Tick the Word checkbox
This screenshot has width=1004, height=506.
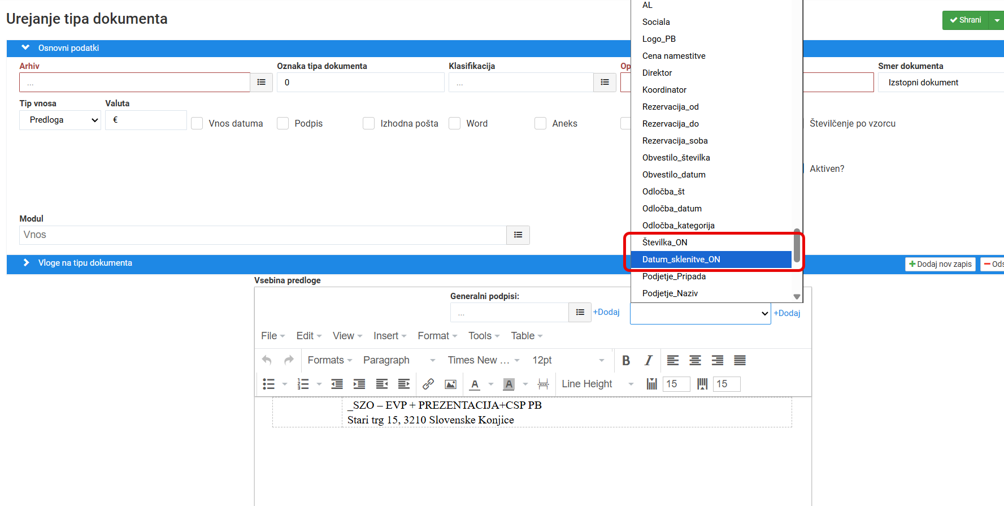click(x=455, y=124)
